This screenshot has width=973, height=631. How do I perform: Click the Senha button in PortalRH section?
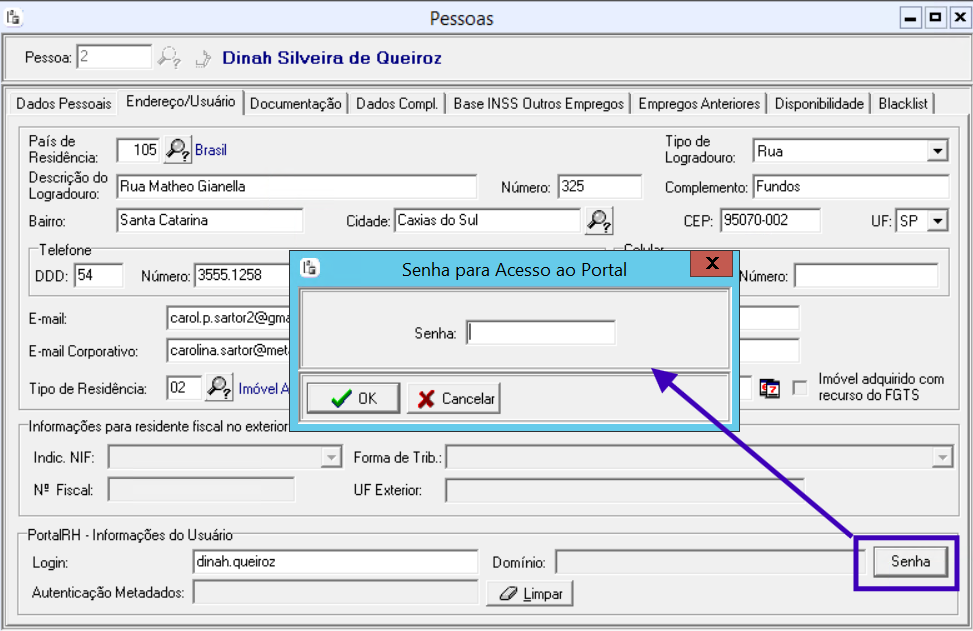click(910, 562)
